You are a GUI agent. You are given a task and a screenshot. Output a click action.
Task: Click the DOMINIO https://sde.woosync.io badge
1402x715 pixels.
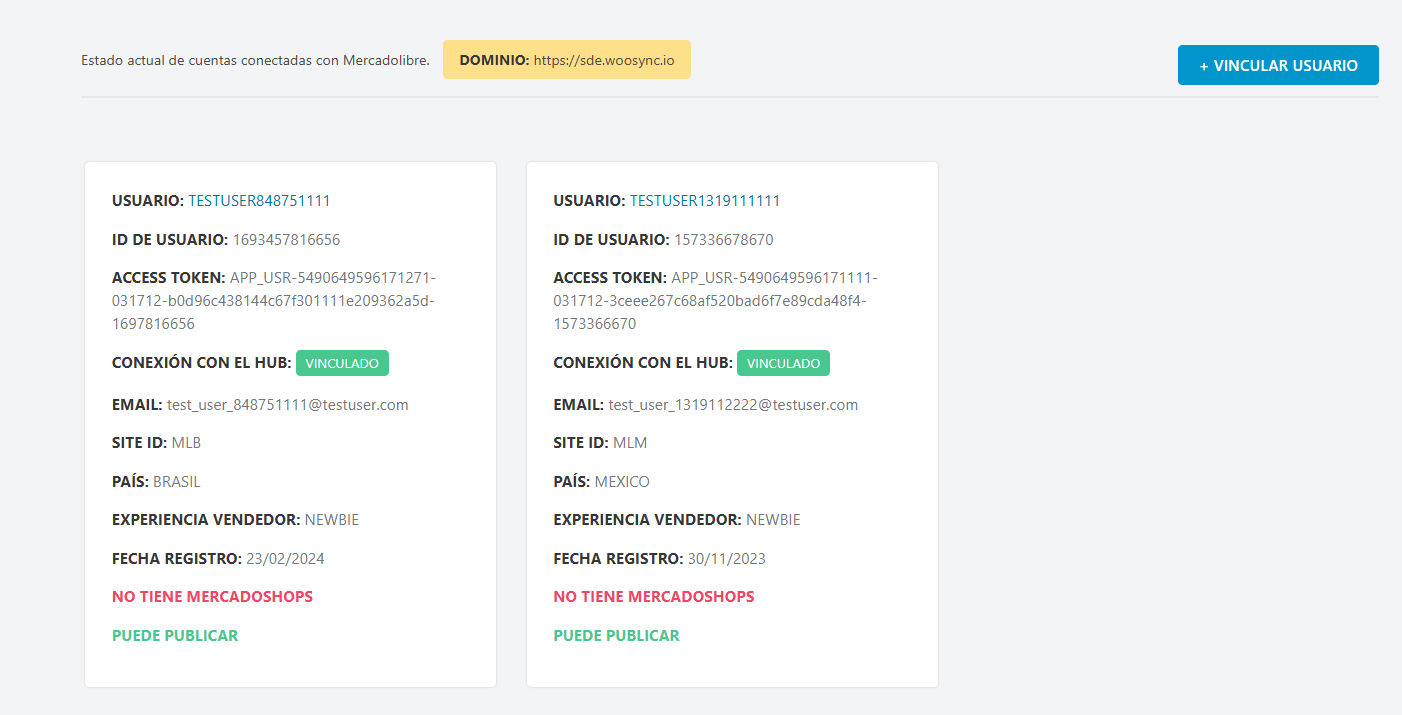[567, 60]
